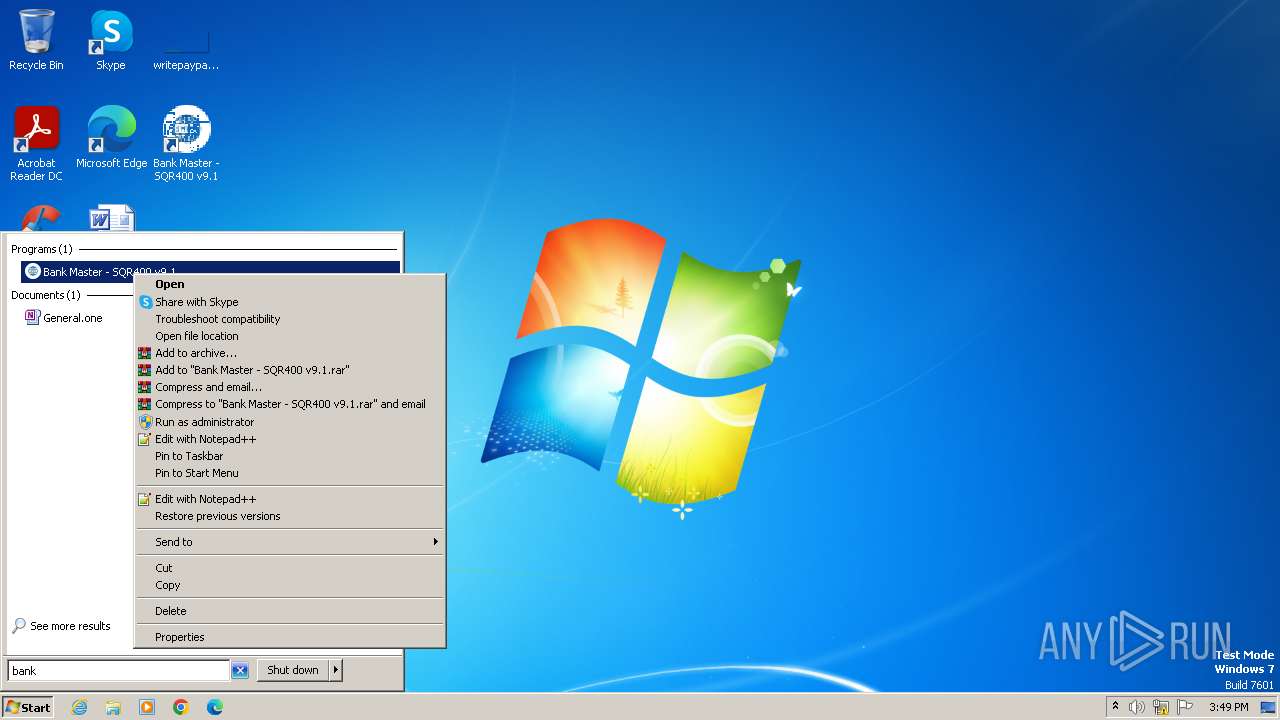Launch Google Chrome from taskbar
The image size is (1280, 720).
181,707
